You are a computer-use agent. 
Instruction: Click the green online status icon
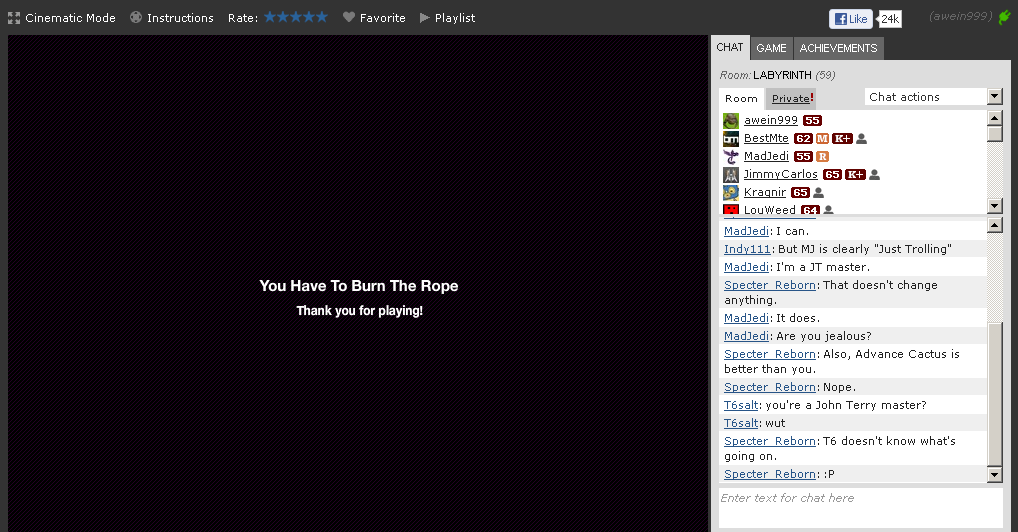pyautogui.click(x=1004, y=17)
